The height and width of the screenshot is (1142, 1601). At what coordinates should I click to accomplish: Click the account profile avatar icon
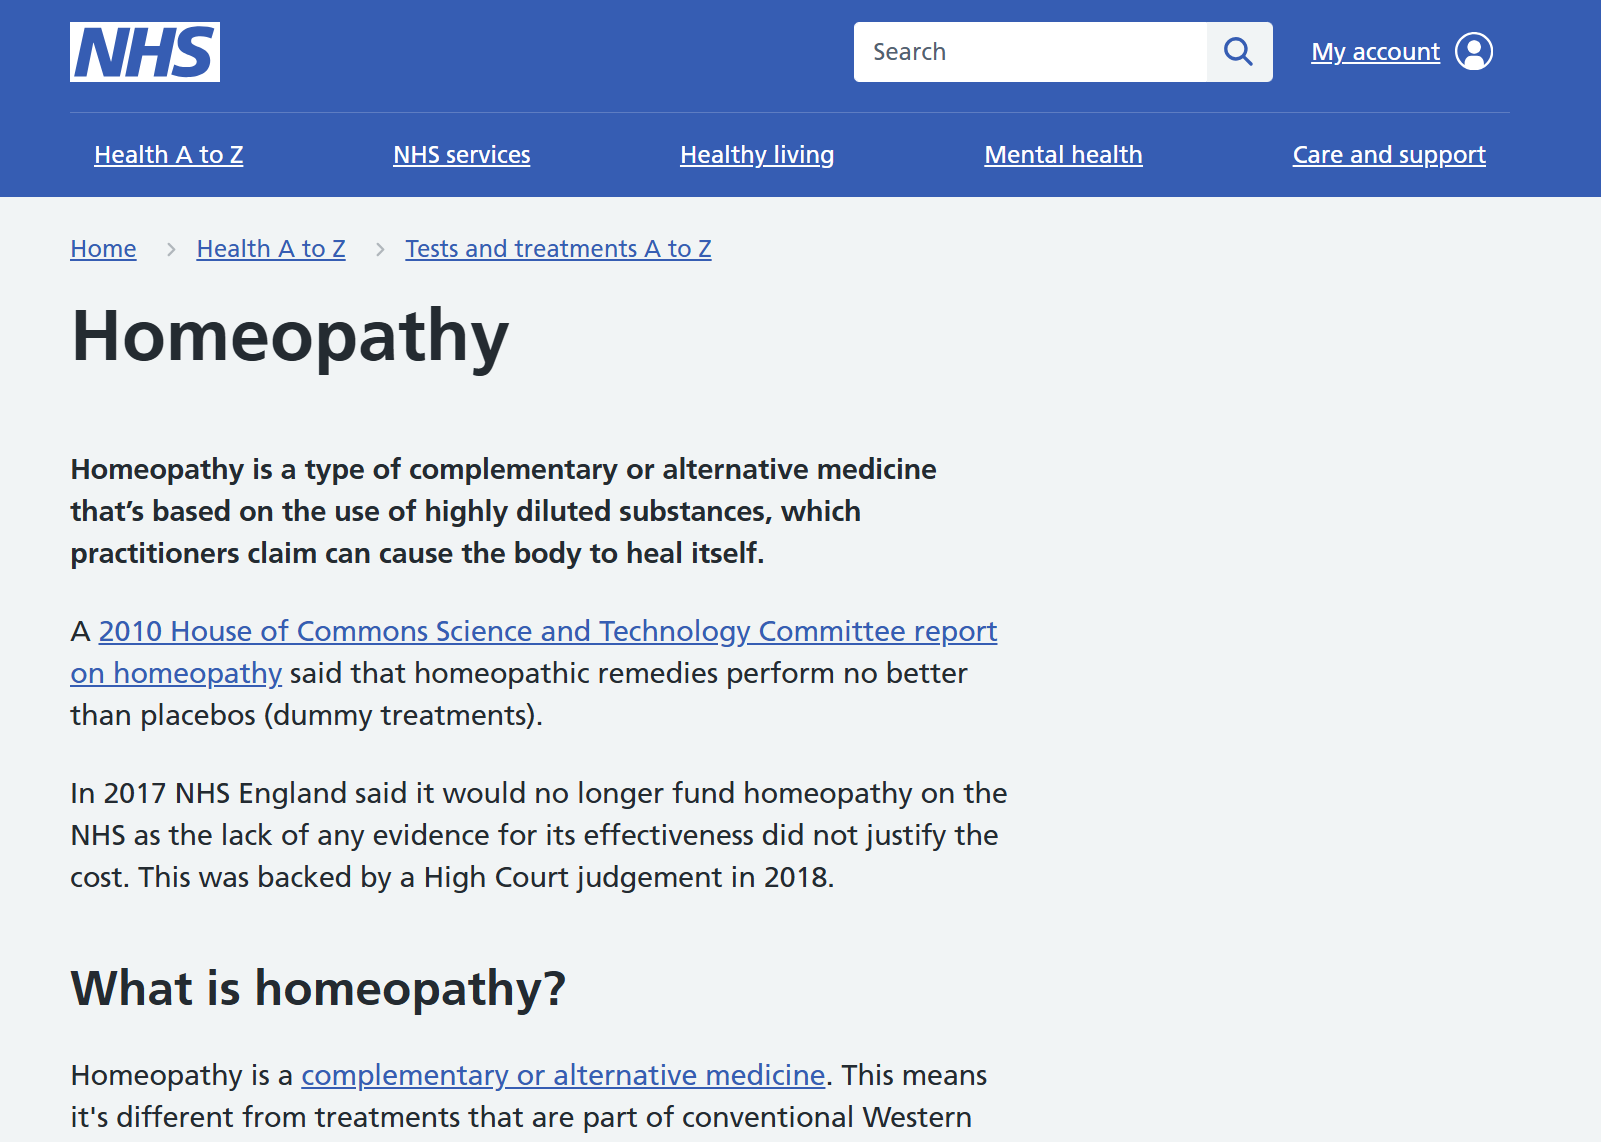1473,52
